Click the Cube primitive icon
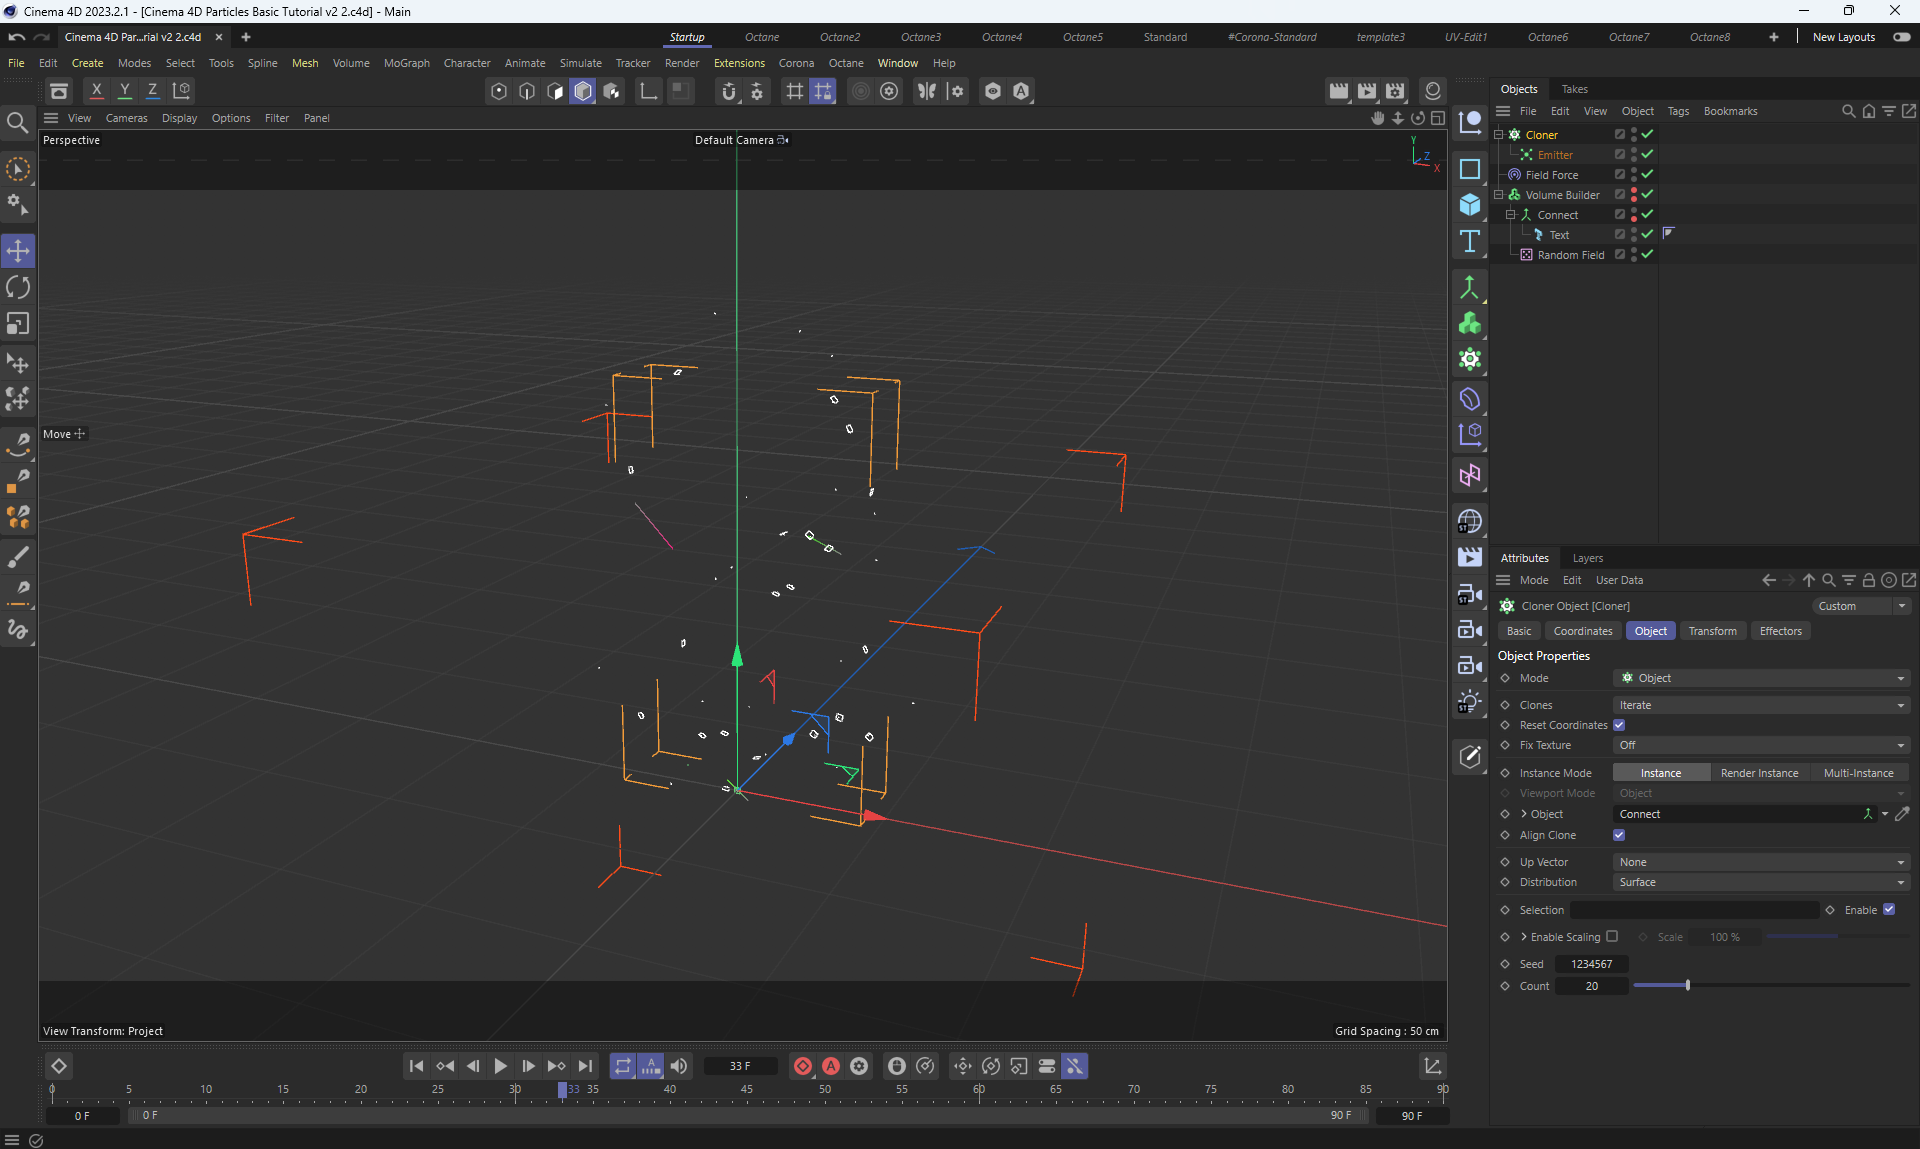The height and width of the screenshot is (1149, 1920). [1469, 204]
